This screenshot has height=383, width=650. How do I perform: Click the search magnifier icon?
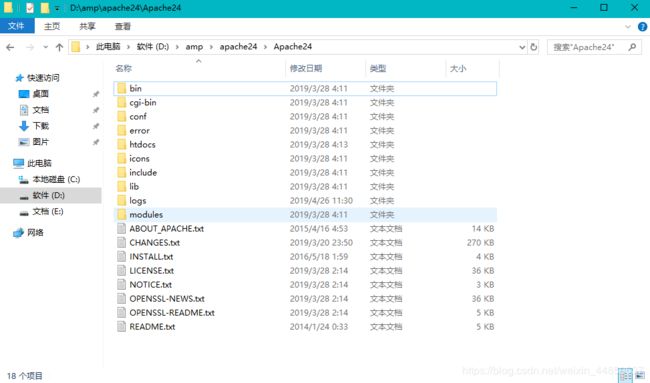(x=632, y=47)
